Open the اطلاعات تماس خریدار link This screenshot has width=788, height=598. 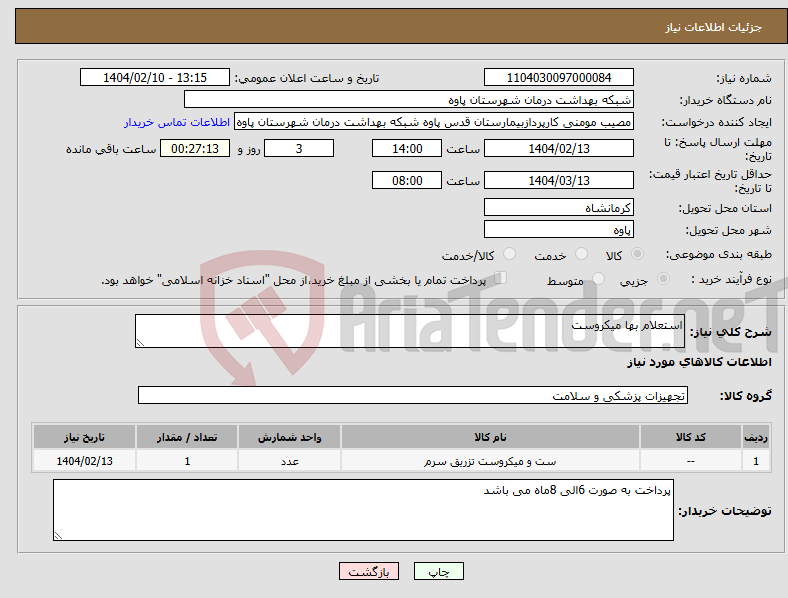[x=177, y=122]
